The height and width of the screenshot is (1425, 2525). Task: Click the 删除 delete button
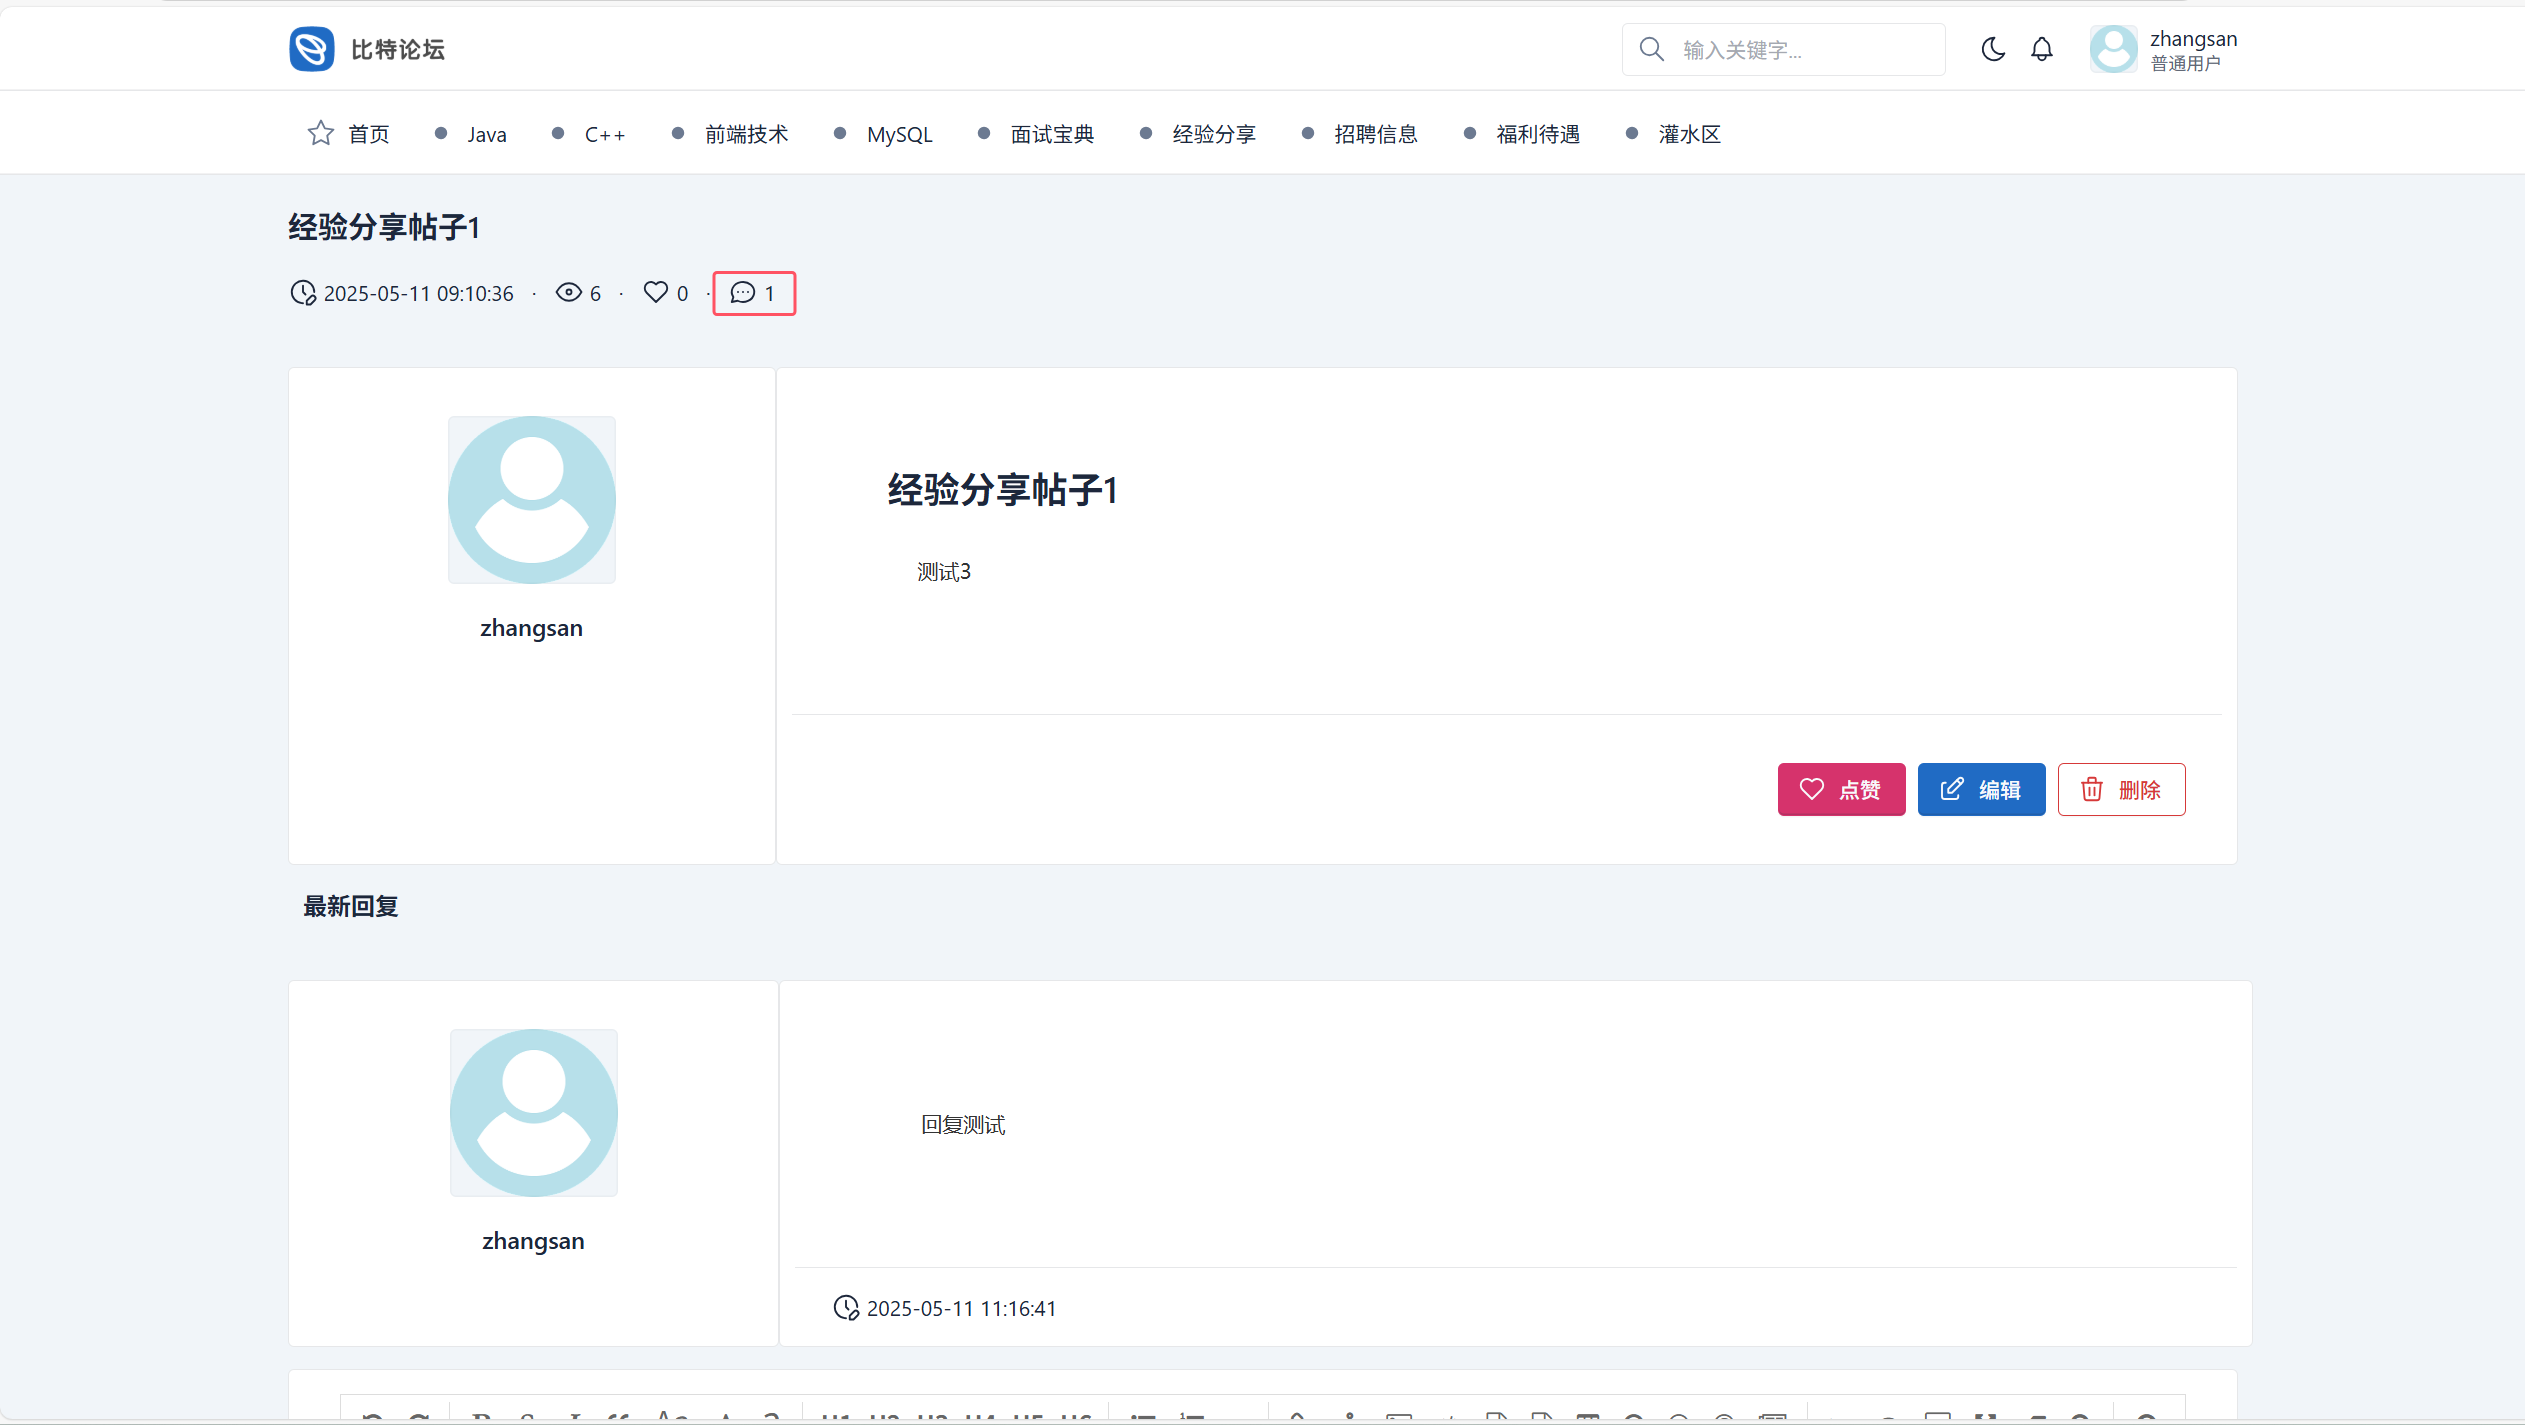pyautogui.click(x=2121, y=789)
